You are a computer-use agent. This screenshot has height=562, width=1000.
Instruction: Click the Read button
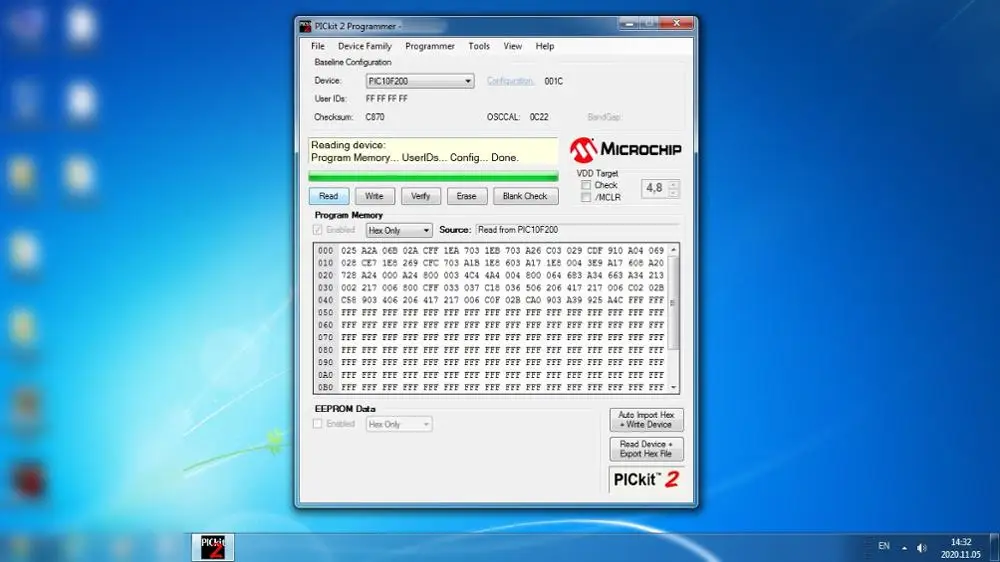(x=328, y=196)
